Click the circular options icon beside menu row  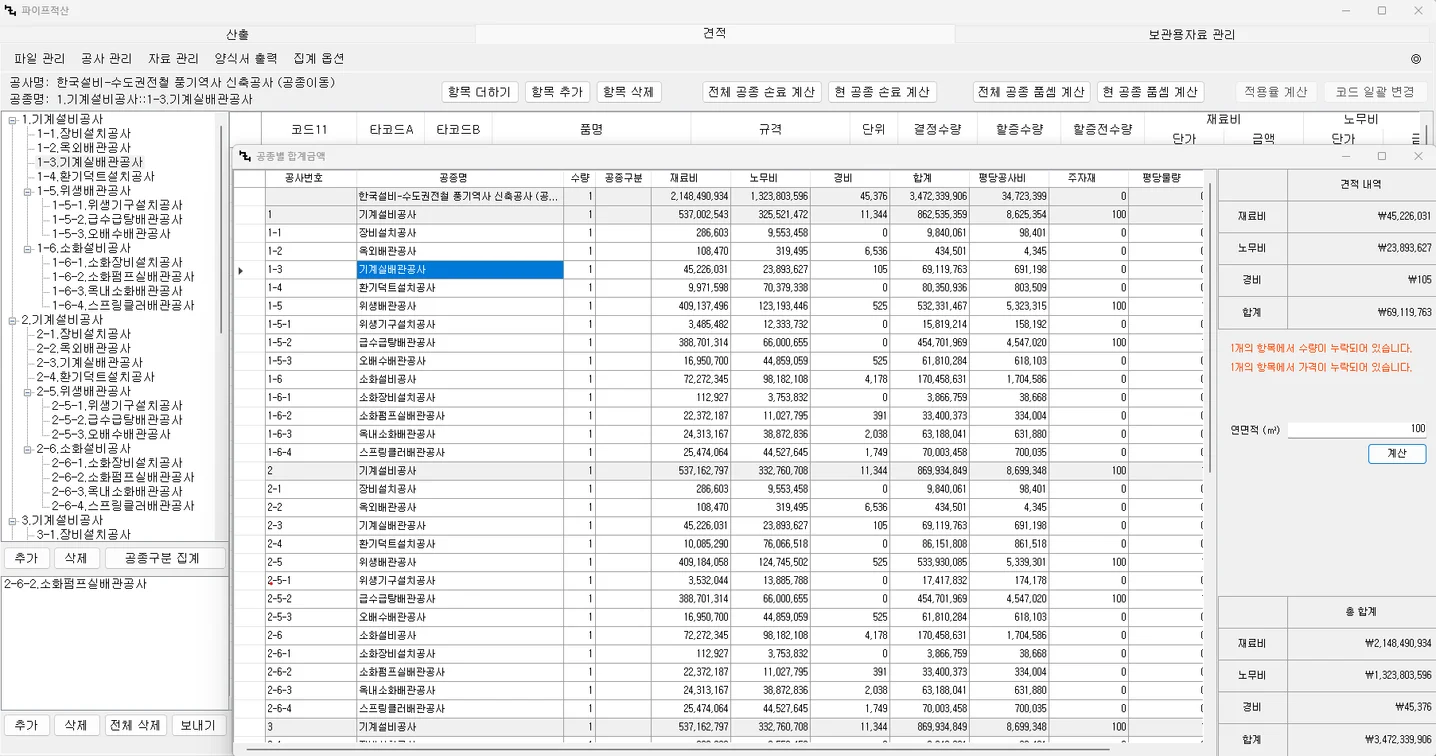1415,59
